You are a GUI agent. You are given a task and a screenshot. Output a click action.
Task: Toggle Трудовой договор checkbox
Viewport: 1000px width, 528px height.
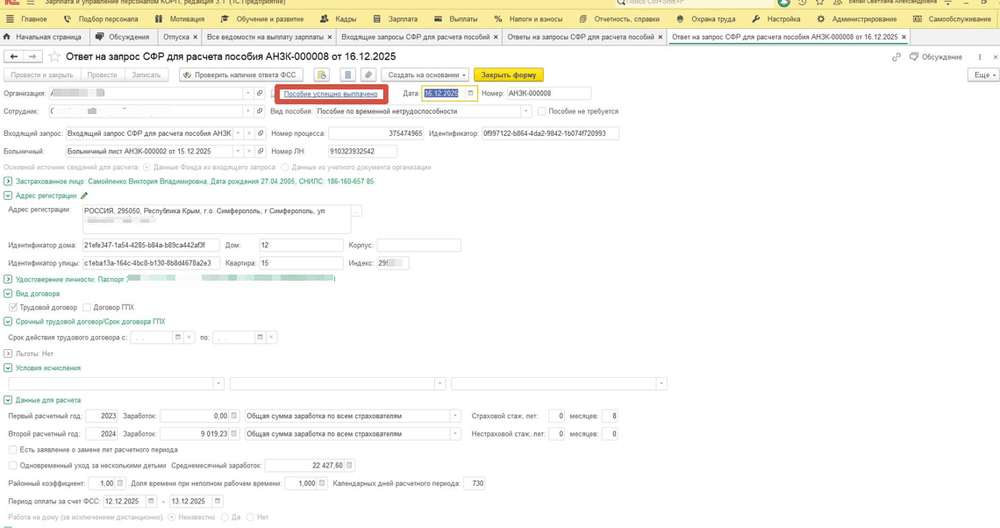point(13,307)
